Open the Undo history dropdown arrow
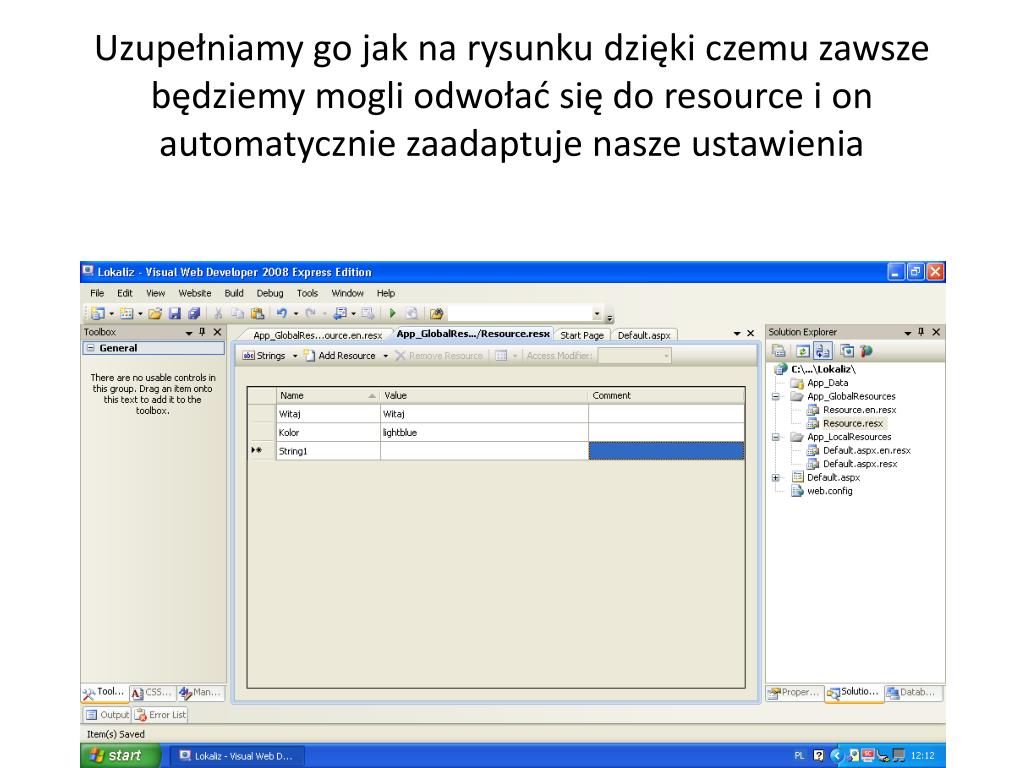 pyautogui.click(x=295, y=313)
